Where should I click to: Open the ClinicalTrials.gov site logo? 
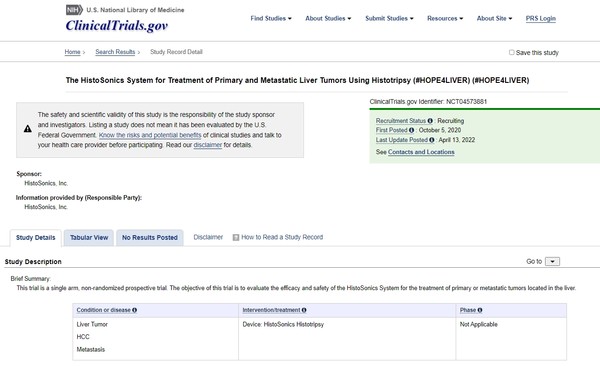pos(117,25)
